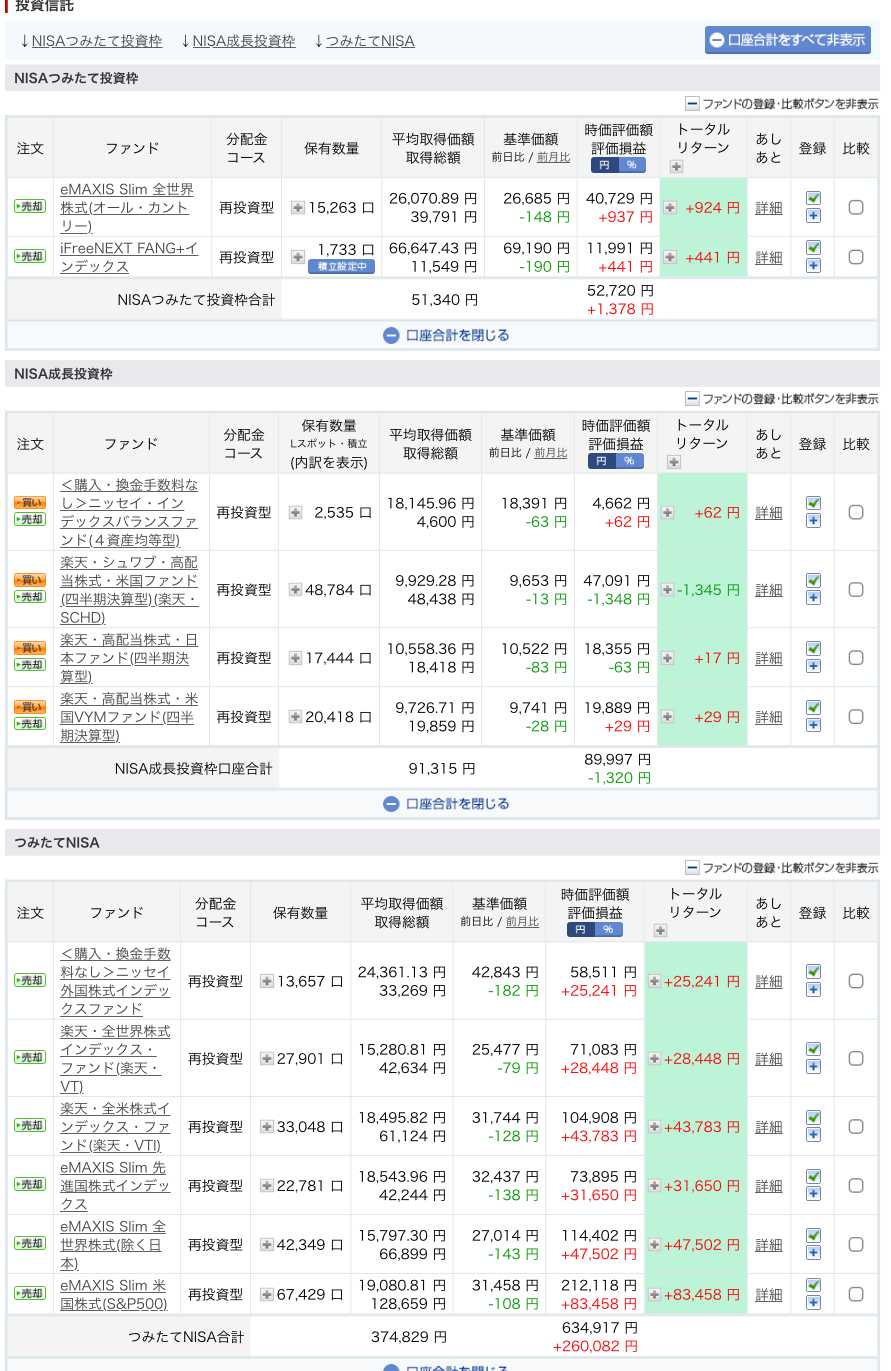Click 買い icon for ニッセイ・インデックスバランスファンド
This screenshot has width=891, height=1371.
30,503
